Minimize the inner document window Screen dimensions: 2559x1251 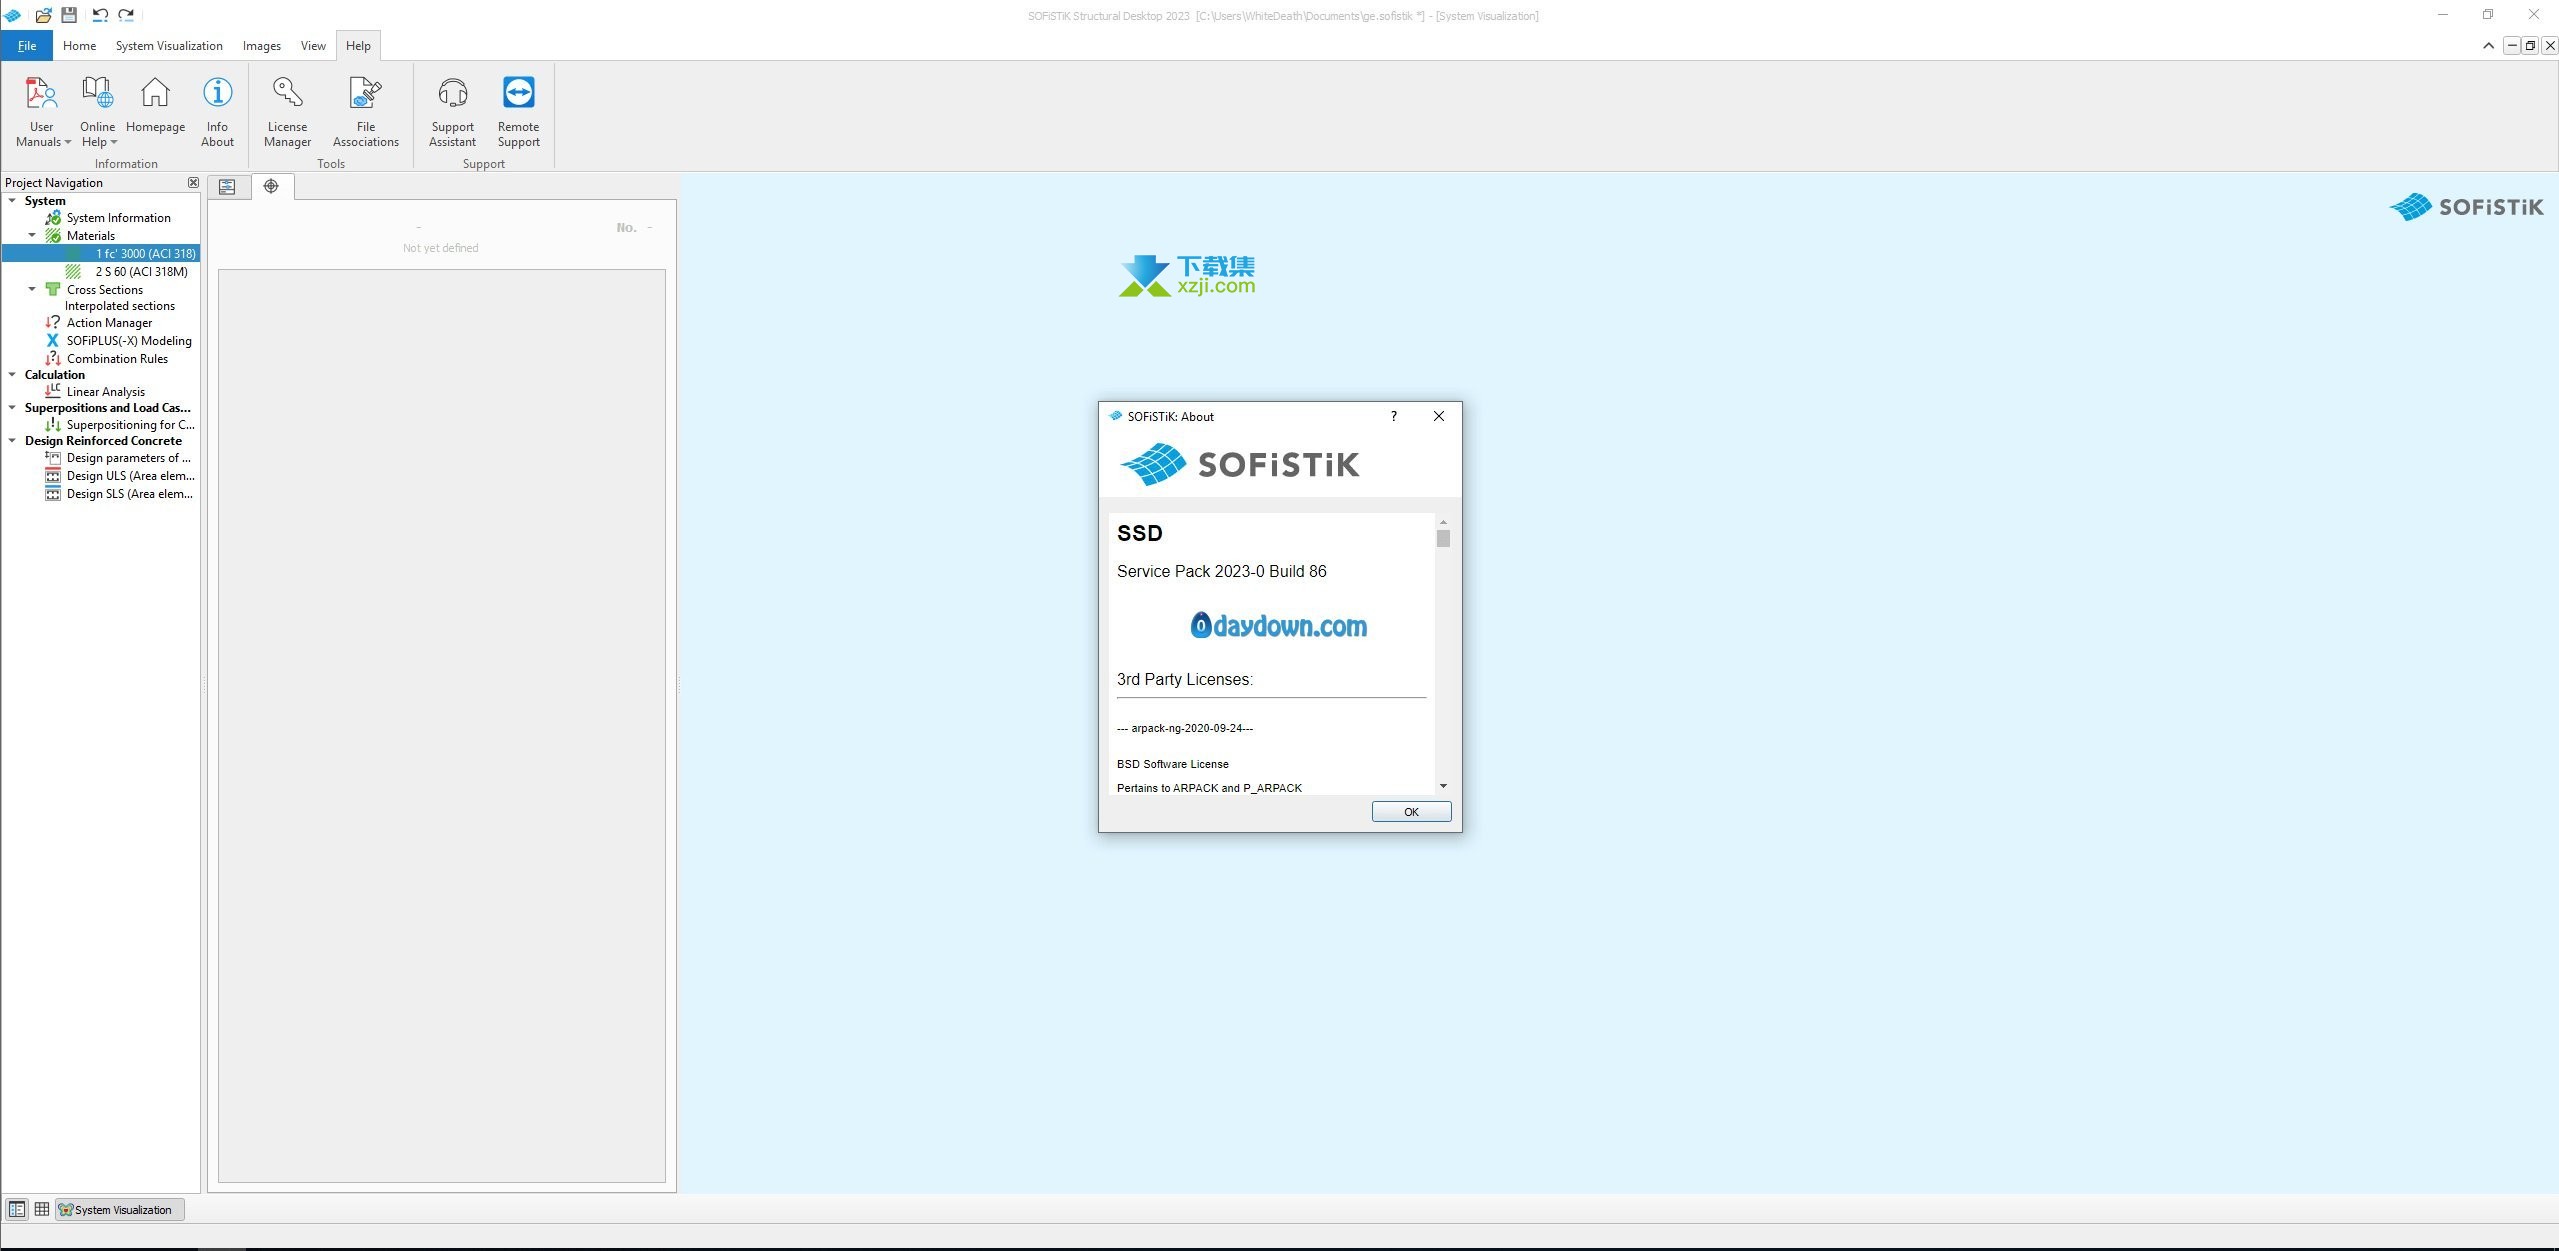click(2512, 46)
